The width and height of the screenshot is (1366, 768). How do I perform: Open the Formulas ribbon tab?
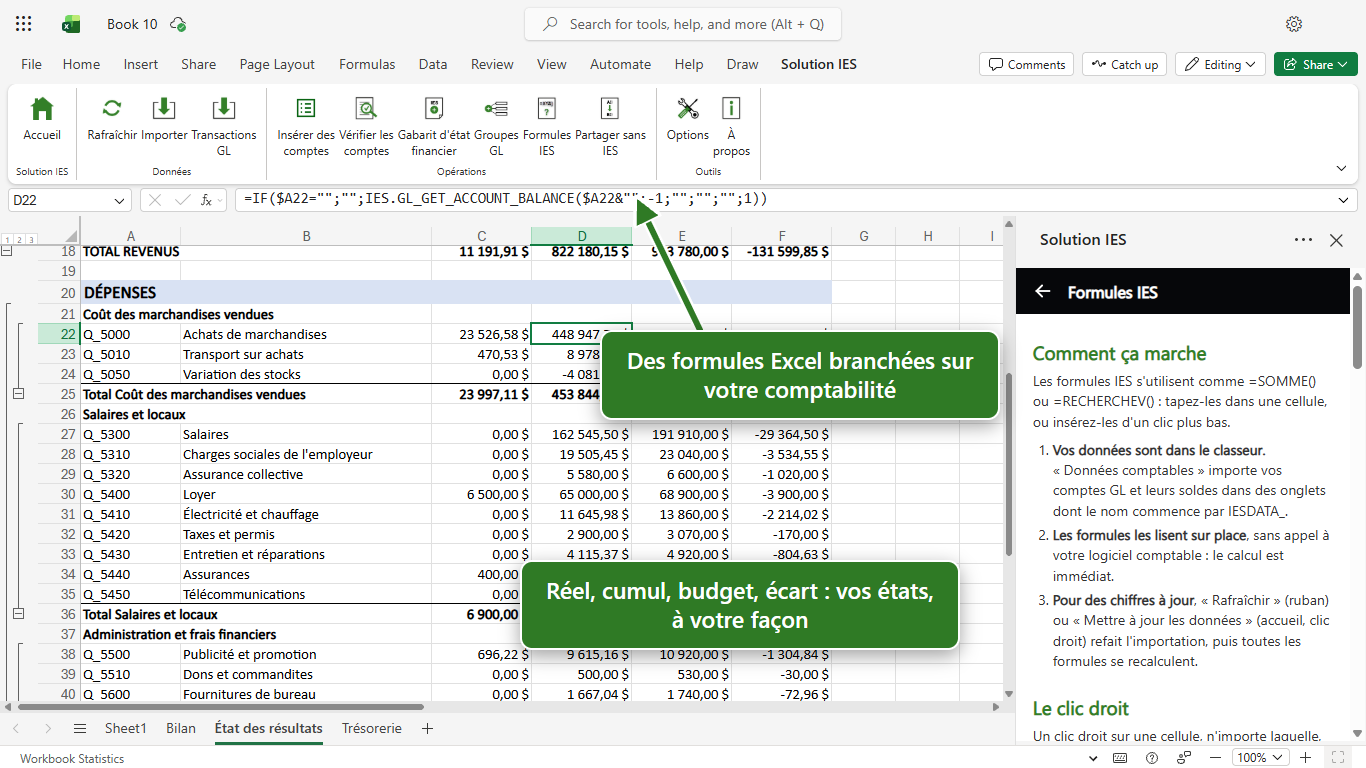click(367, 64)
